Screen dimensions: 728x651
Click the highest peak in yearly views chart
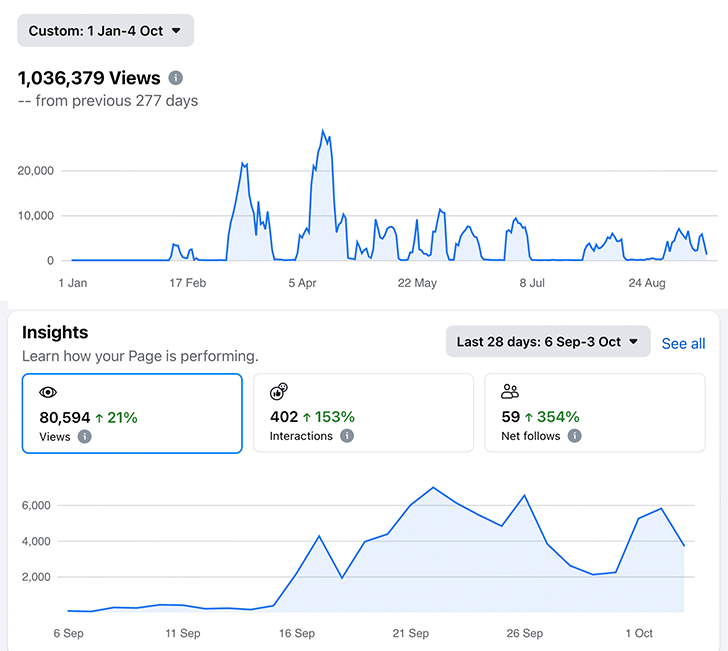tap(323, 131)
